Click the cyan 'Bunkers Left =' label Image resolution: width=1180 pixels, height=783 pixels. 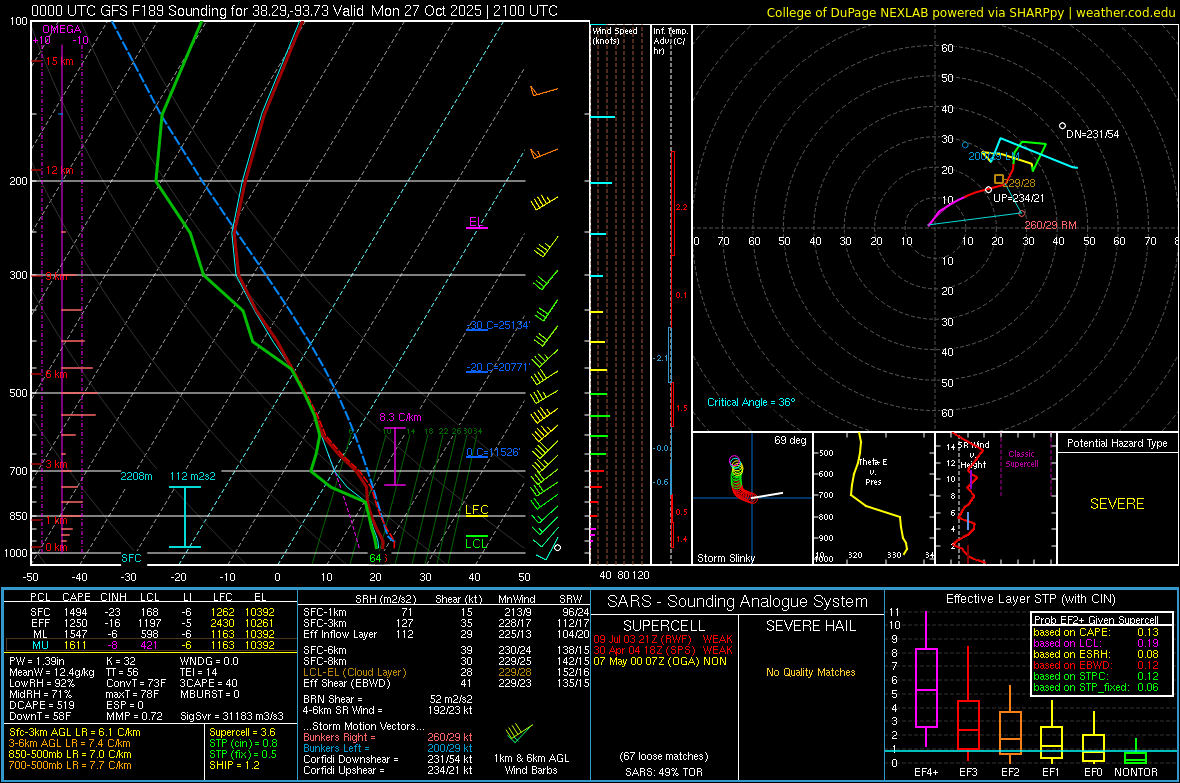coord(336,748)
